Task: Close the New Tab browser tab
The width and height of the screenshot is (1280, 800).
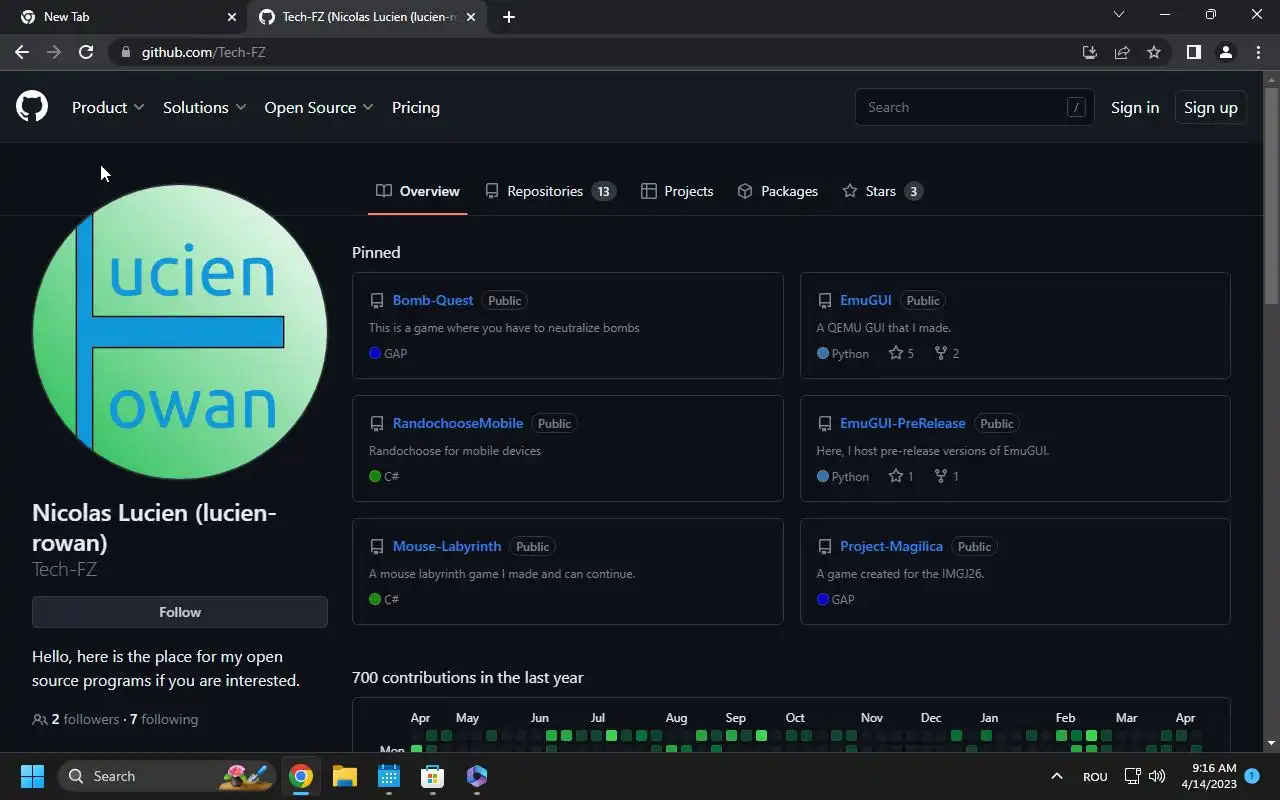Action: [232, 17]
